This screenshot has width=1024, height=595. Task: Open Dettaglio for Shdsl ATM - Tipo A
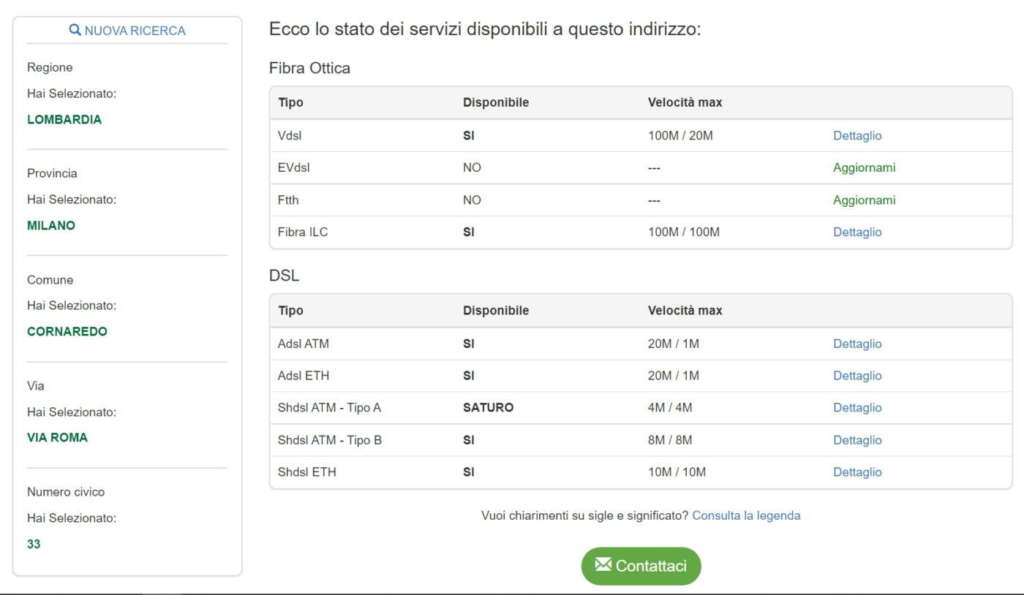tap(857, 408)
